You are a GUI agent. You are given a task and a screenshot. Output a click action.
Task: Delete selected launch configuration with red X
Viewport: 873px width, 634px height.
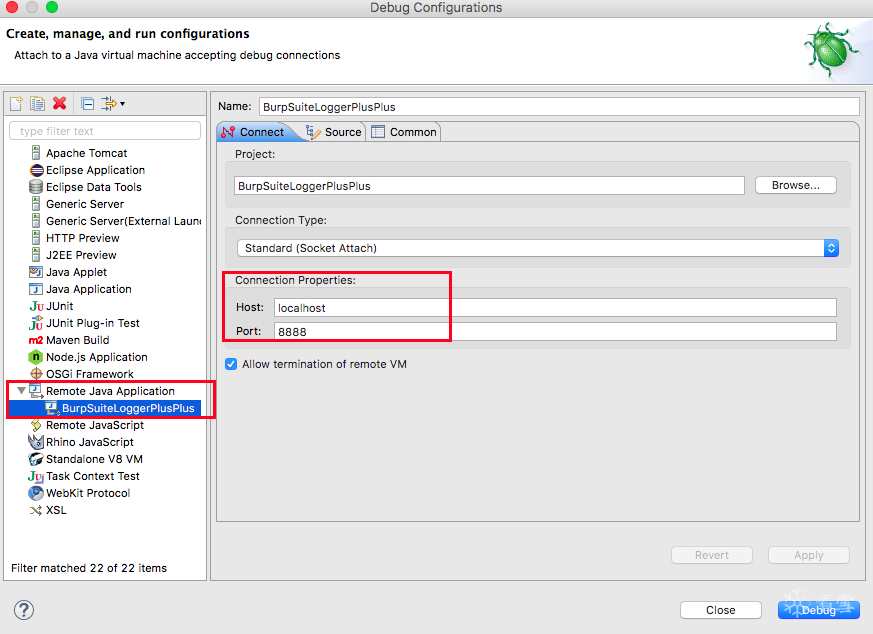point(60,104)
